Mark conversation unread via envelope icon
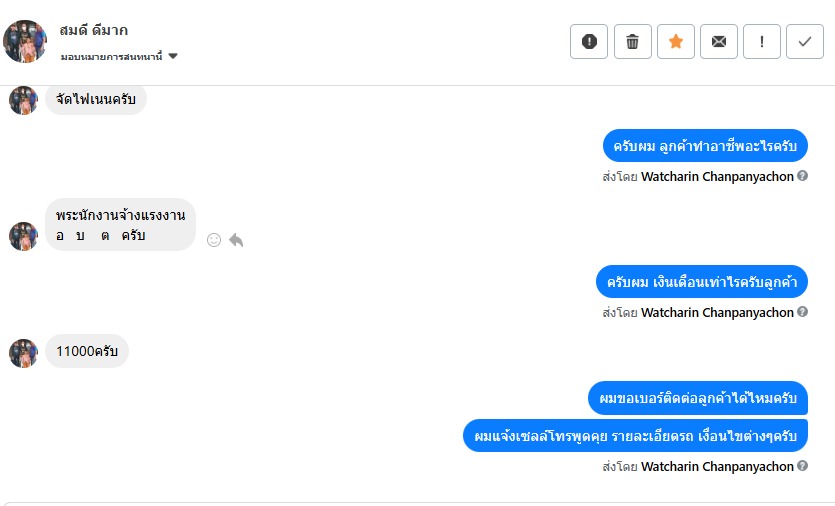The width and height of the screenshot is (835, 506). (719, 41)
